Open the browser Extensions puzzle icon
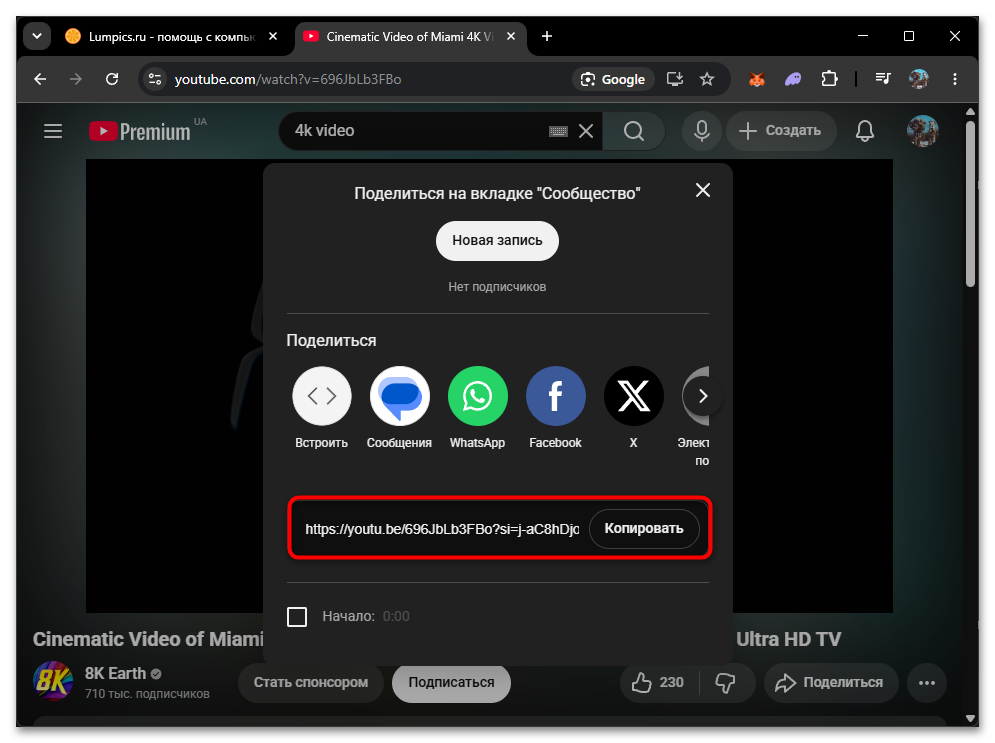995x743 pixels. pos(829,79)
